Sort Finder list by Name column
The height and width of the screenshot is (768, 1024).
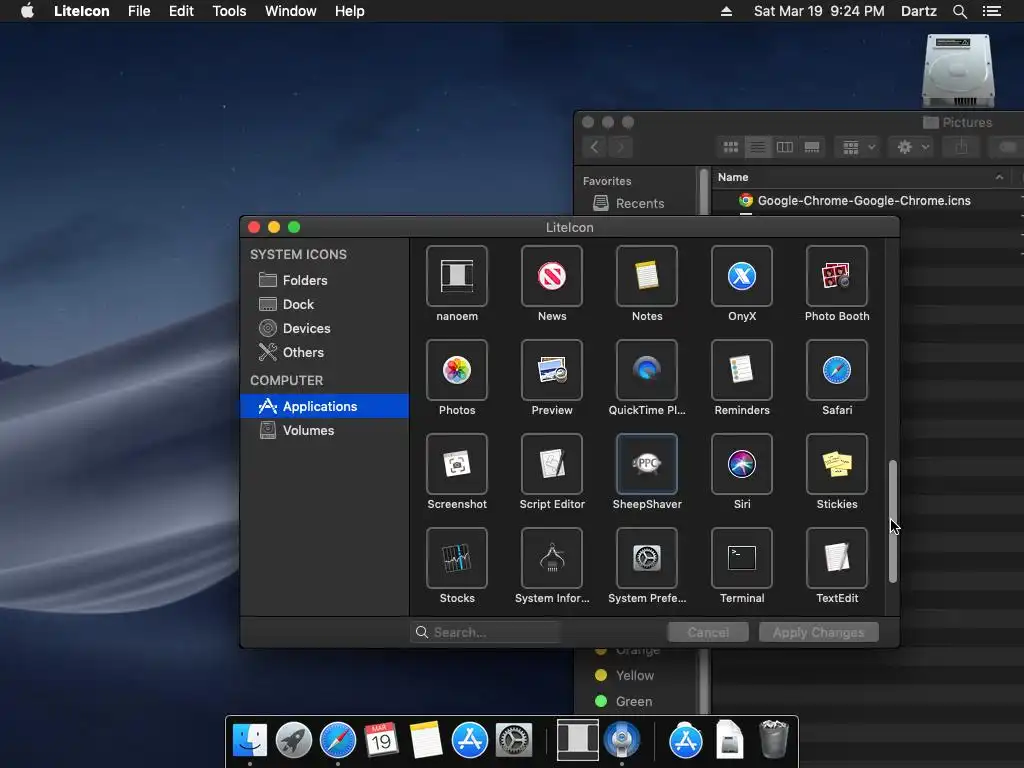click(859, 177)
